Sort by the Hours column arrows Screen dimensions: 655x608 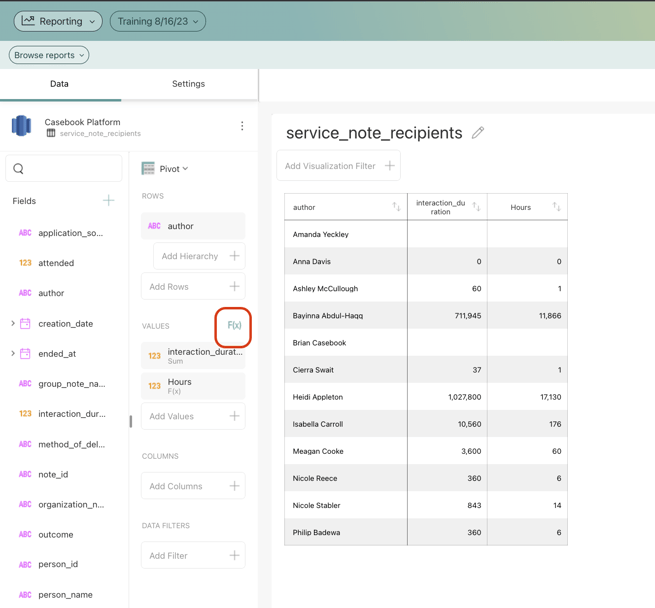[x=556, y=207]
